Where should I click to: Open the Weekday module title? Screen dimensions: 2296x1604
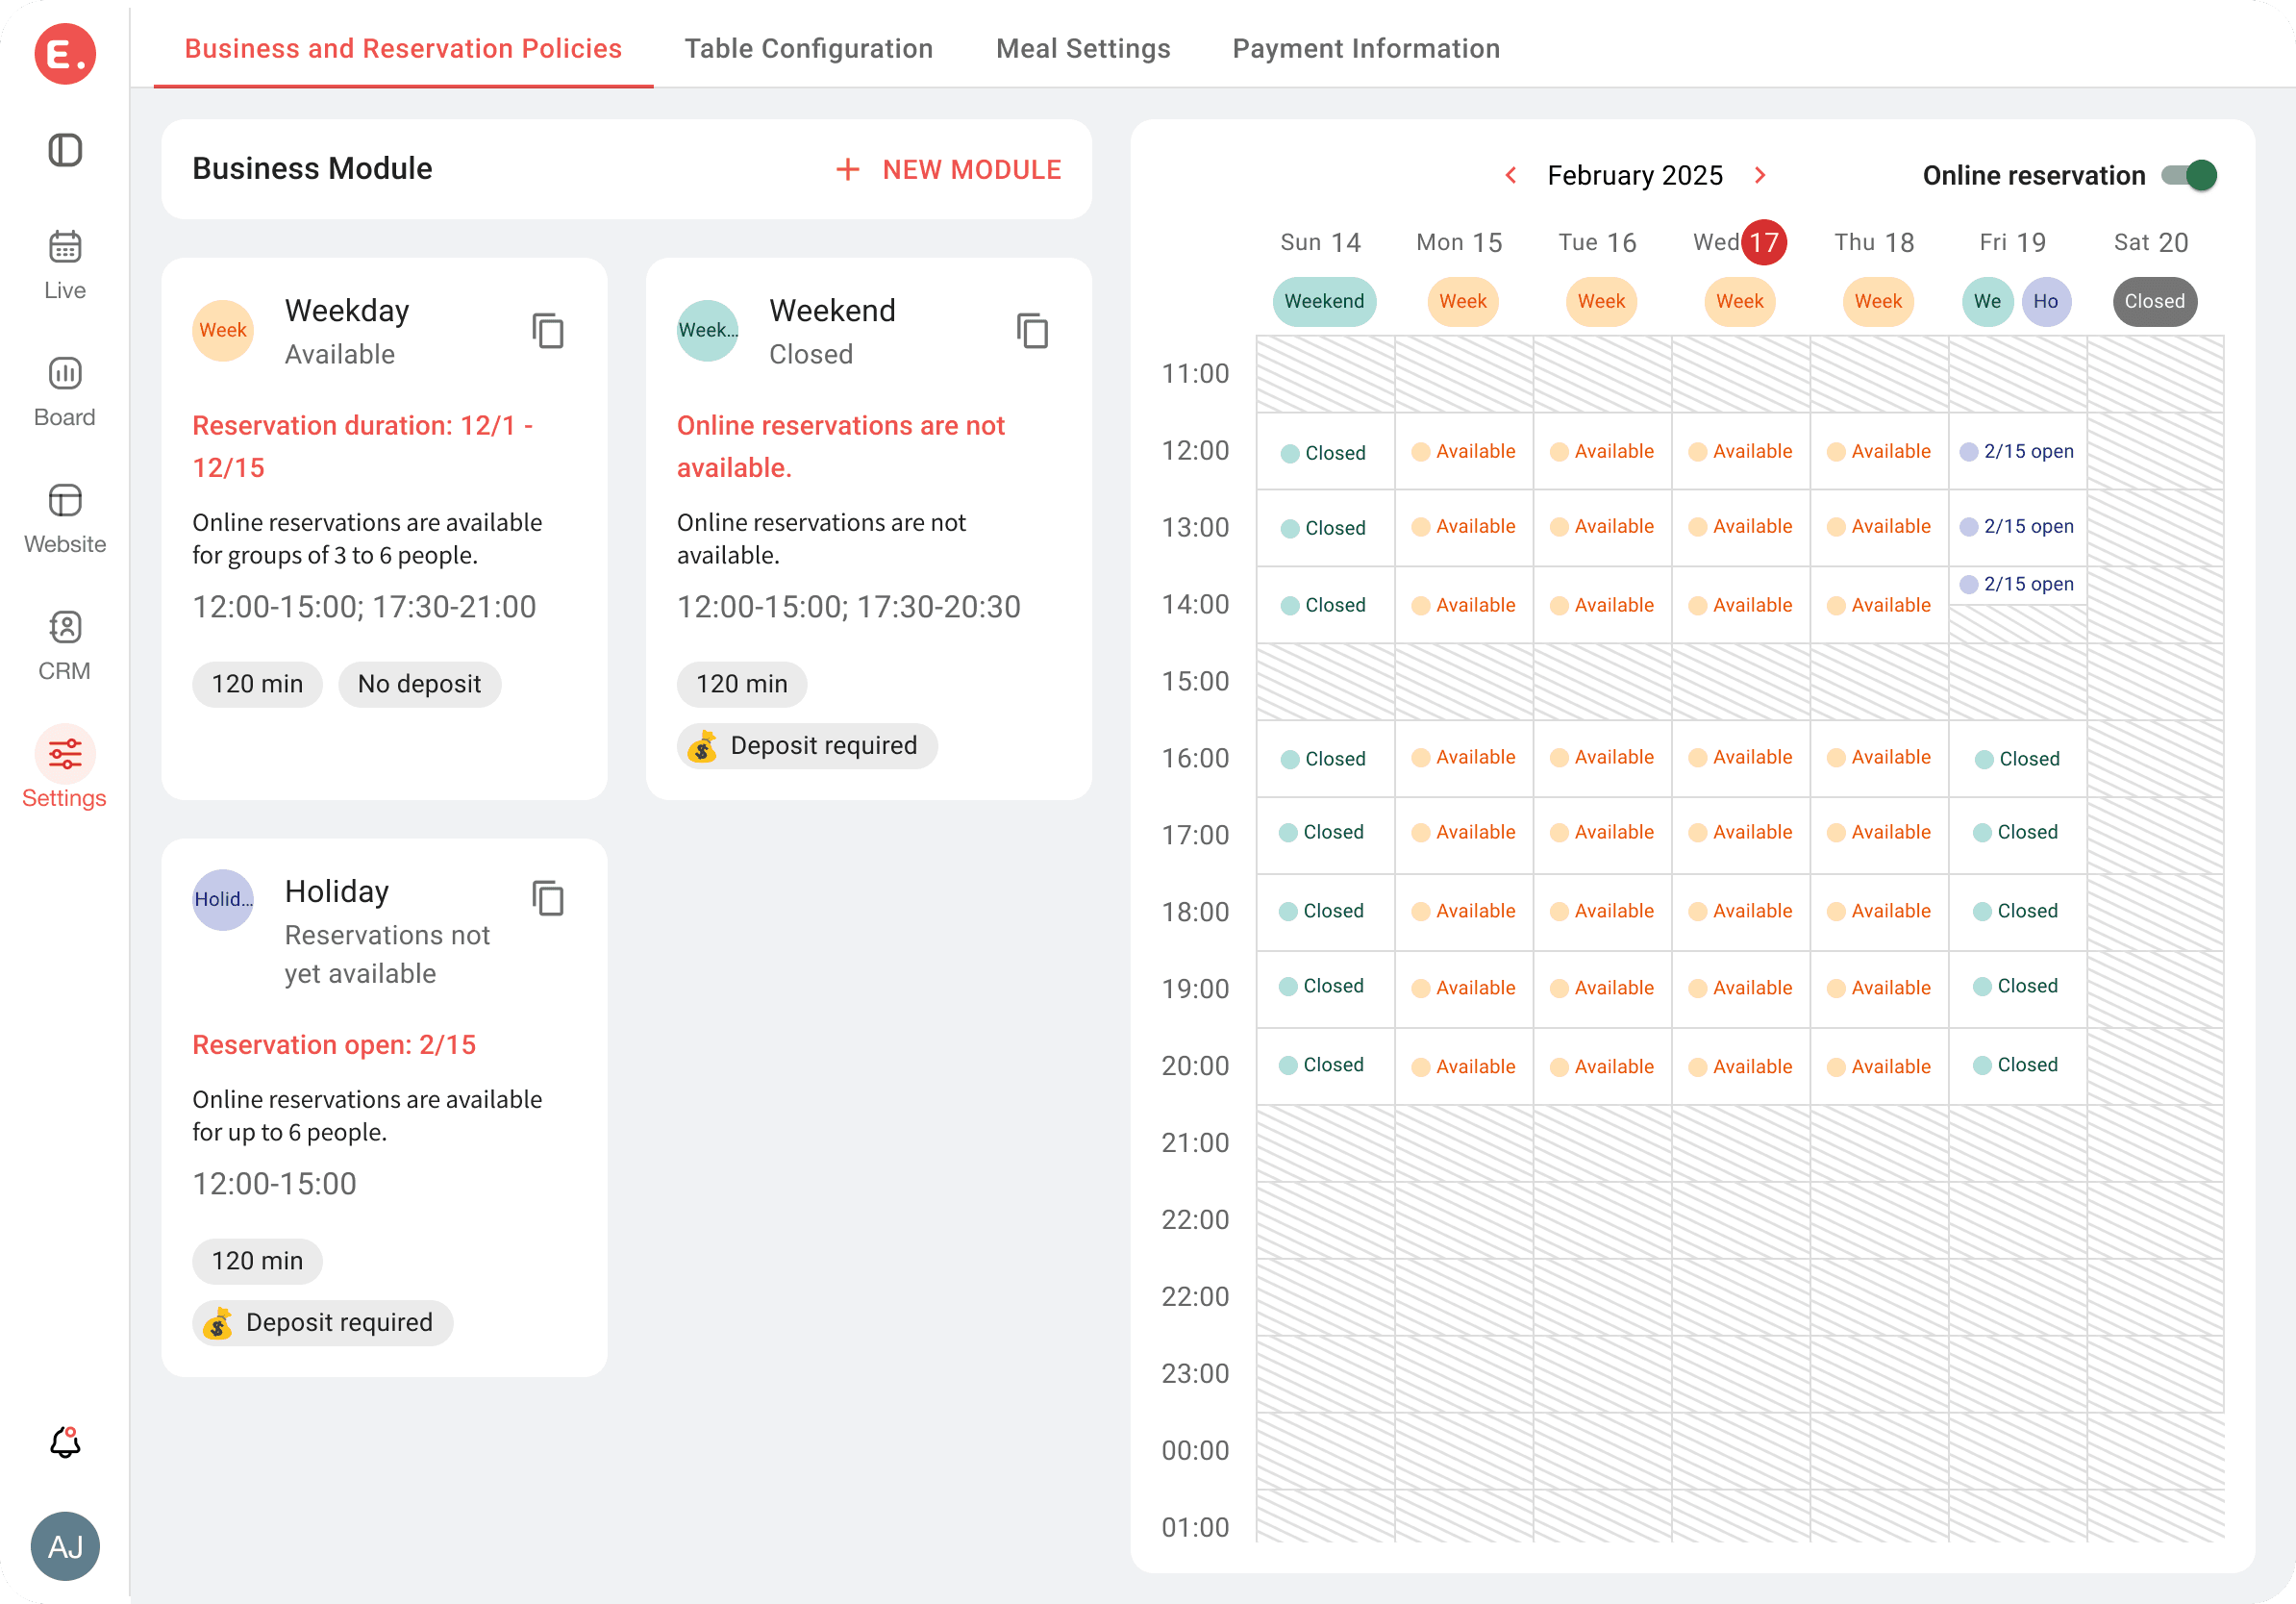[347, 310]
